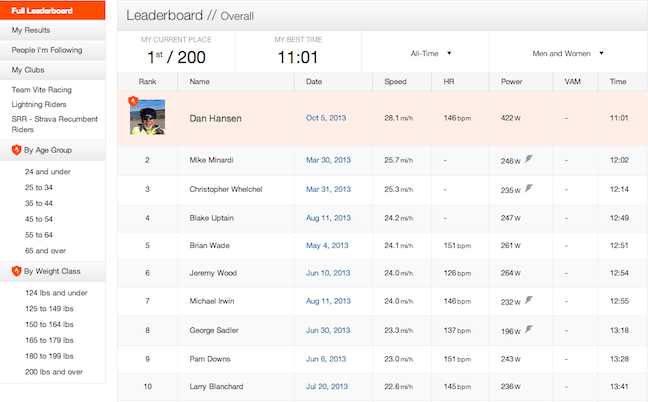Sort the leaderboard by the Speed column

(x=395, y=81)
